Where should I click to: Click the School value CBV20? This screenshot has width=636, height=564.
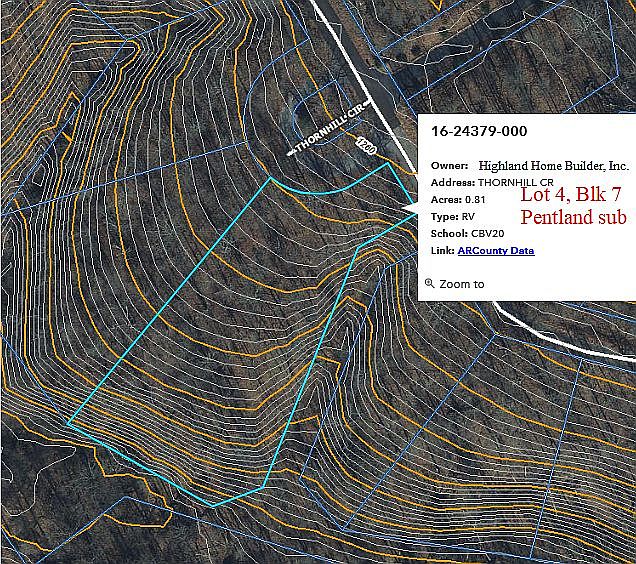tap(487, 234)
